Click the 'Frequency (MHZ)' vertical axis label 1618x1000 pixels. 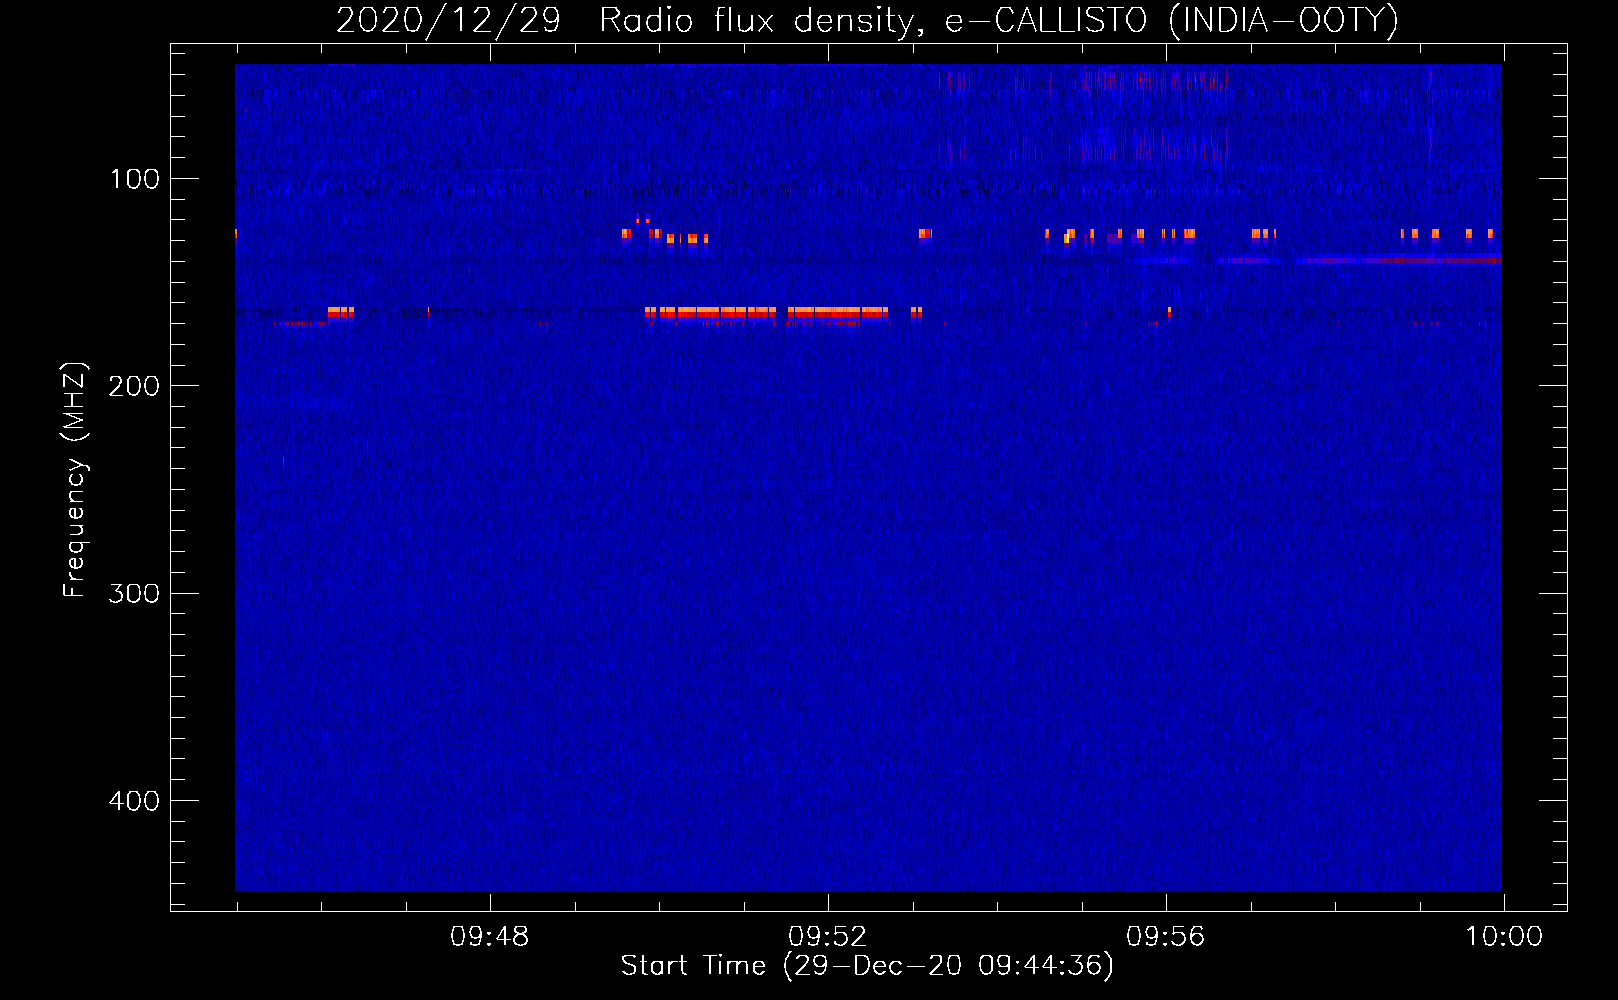click(75, 479)
